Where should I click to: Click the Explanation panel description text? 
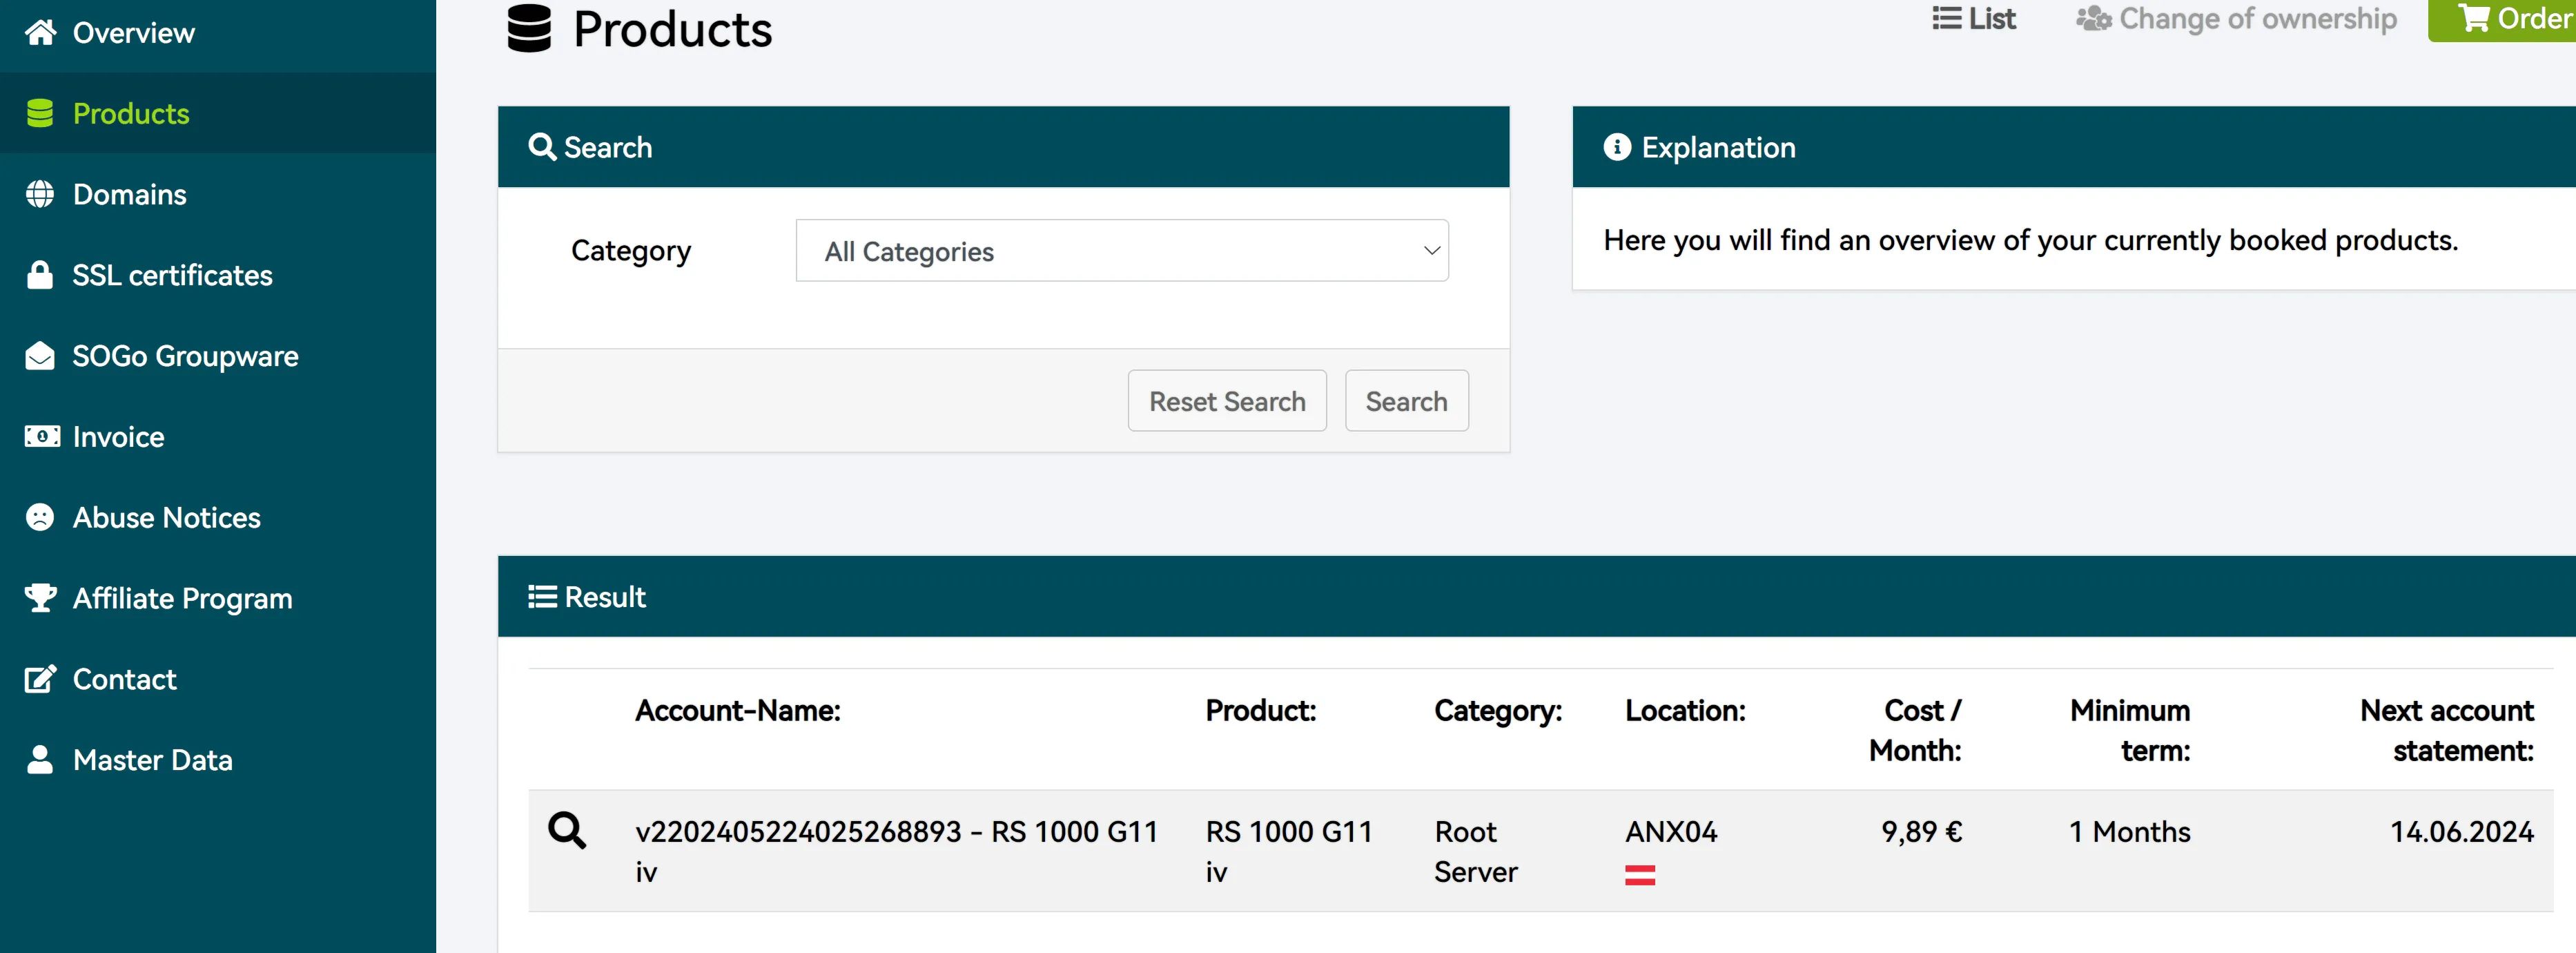tap(2030, 240)
